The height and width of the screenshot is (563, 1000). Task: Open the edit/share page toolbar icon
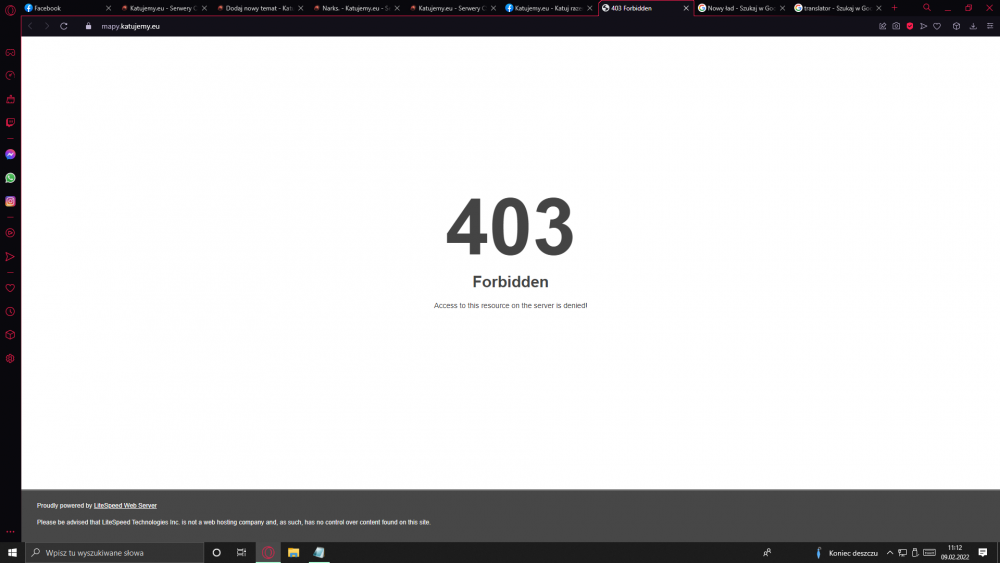click(883, 26)
